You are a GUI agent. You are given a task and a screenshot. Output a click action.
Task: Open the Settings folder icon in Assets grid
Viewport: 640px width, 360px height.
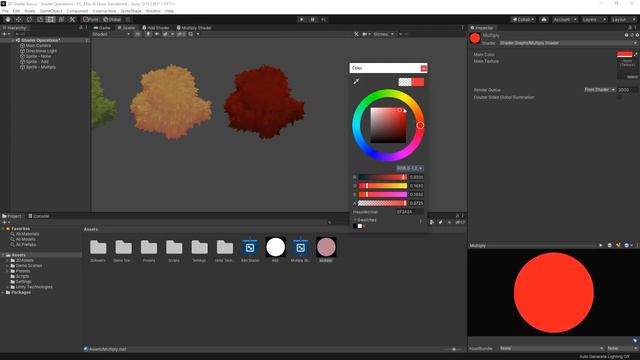pos(199,247)
